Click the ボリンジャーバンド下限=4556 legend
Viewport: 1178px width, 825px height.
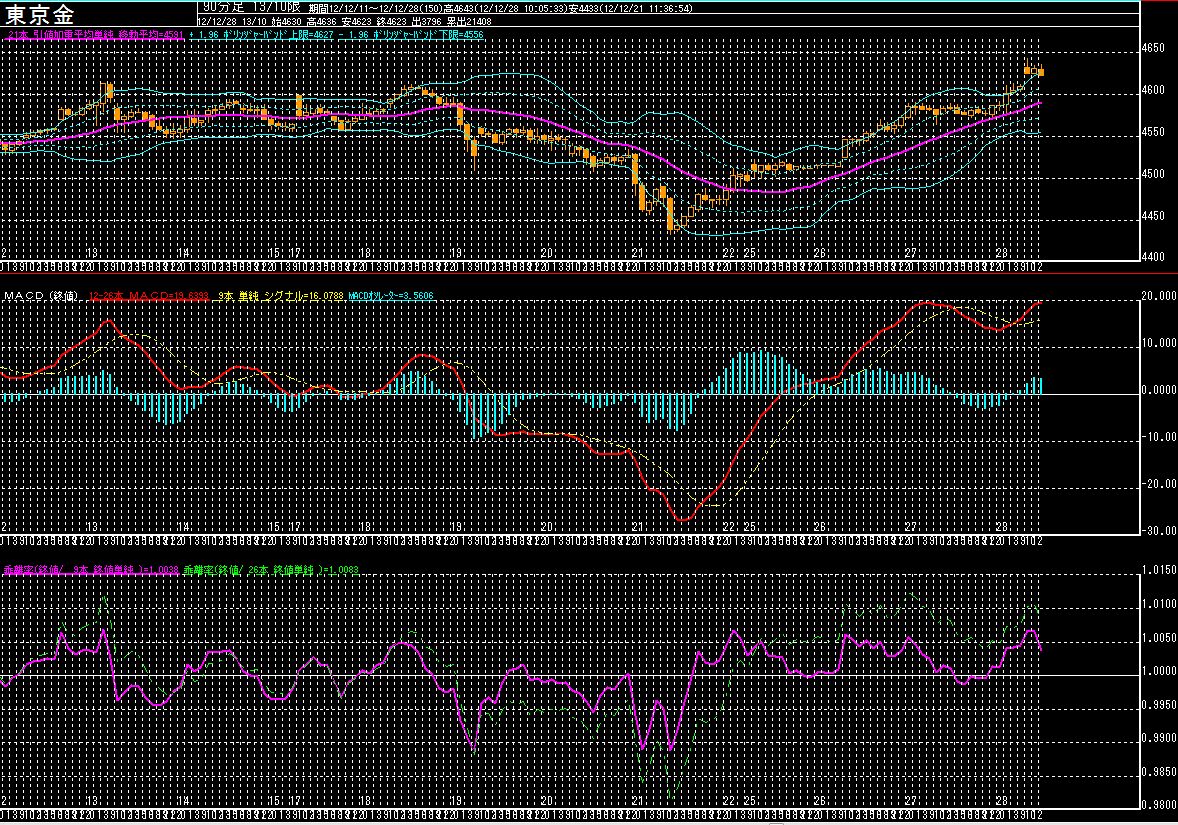pos(412,35)
